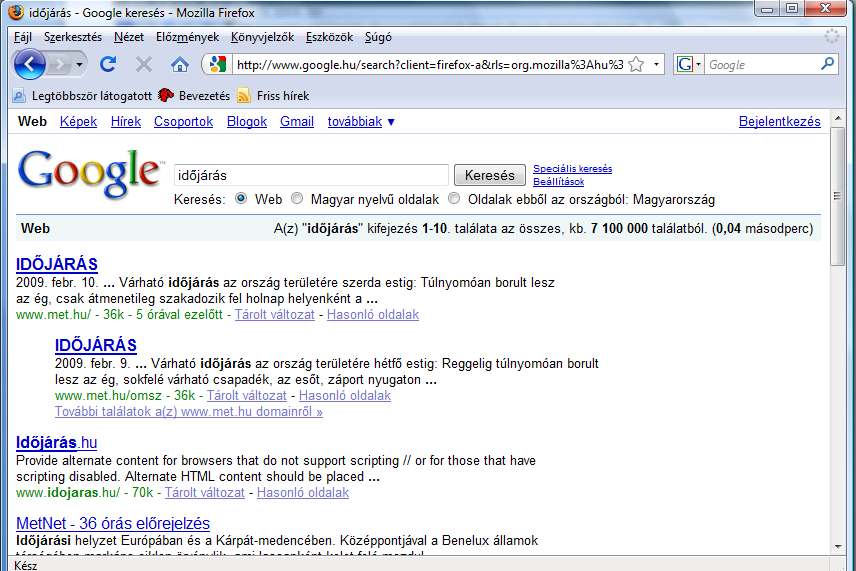Open the indented IDŐJÁRÁS result link

[96, 345]
